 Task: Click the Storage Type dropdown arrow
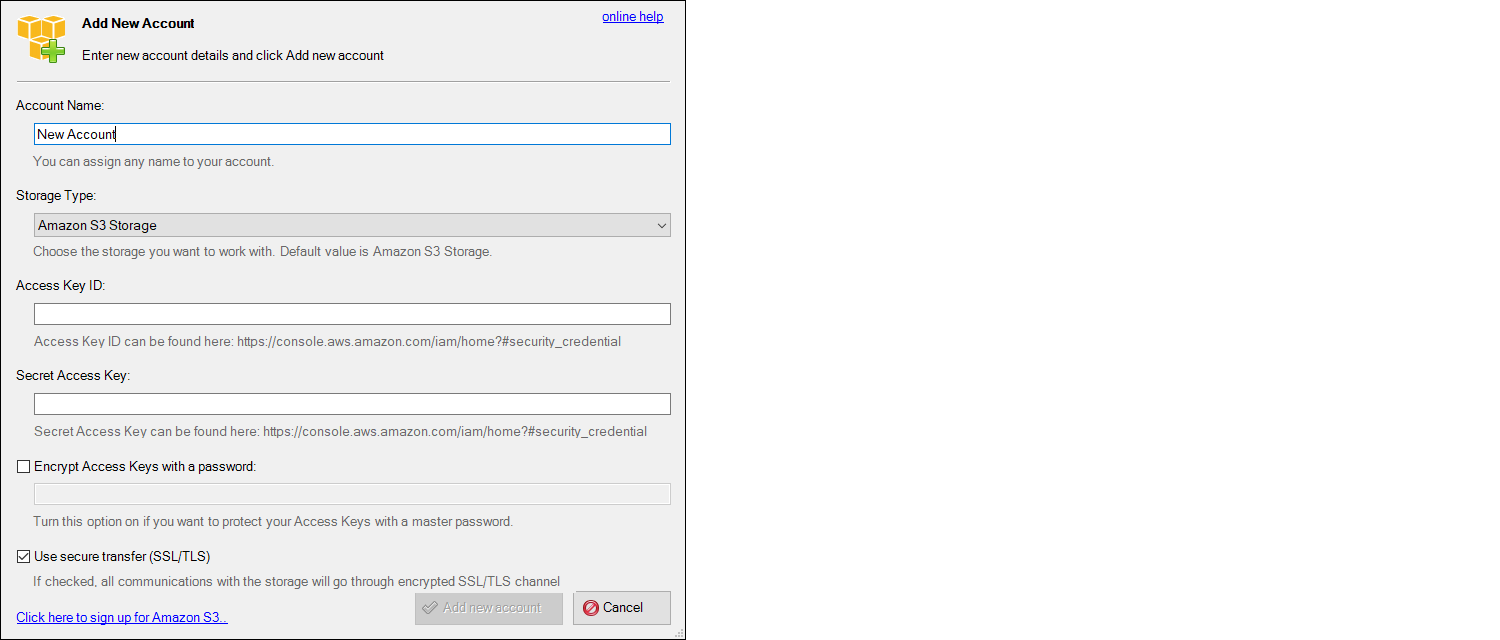[x=661, y=225]
